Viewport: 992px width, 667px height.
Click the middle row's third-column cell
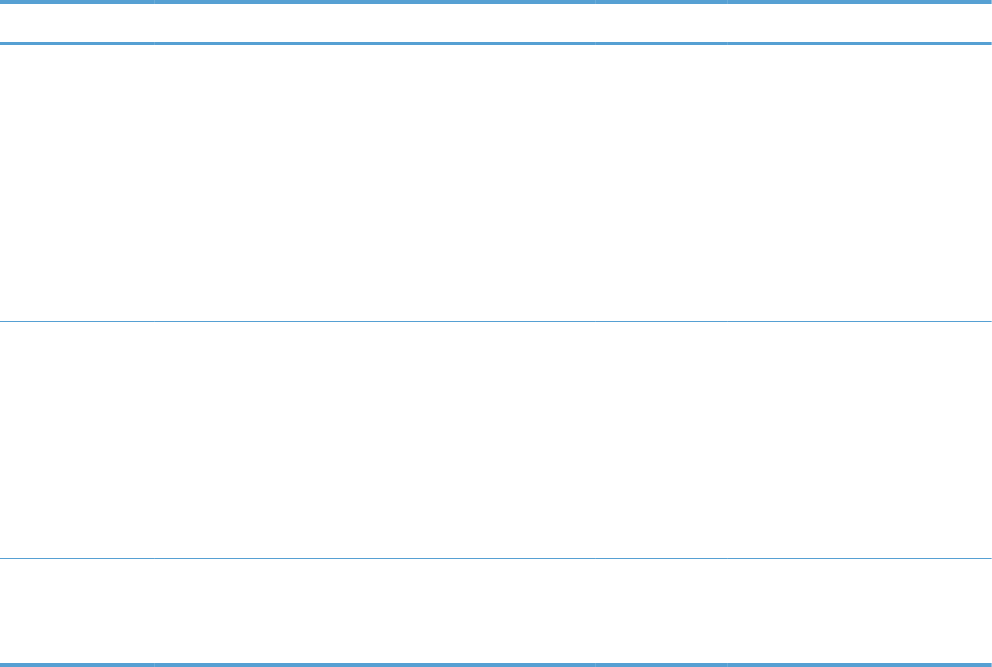point(660,440)
